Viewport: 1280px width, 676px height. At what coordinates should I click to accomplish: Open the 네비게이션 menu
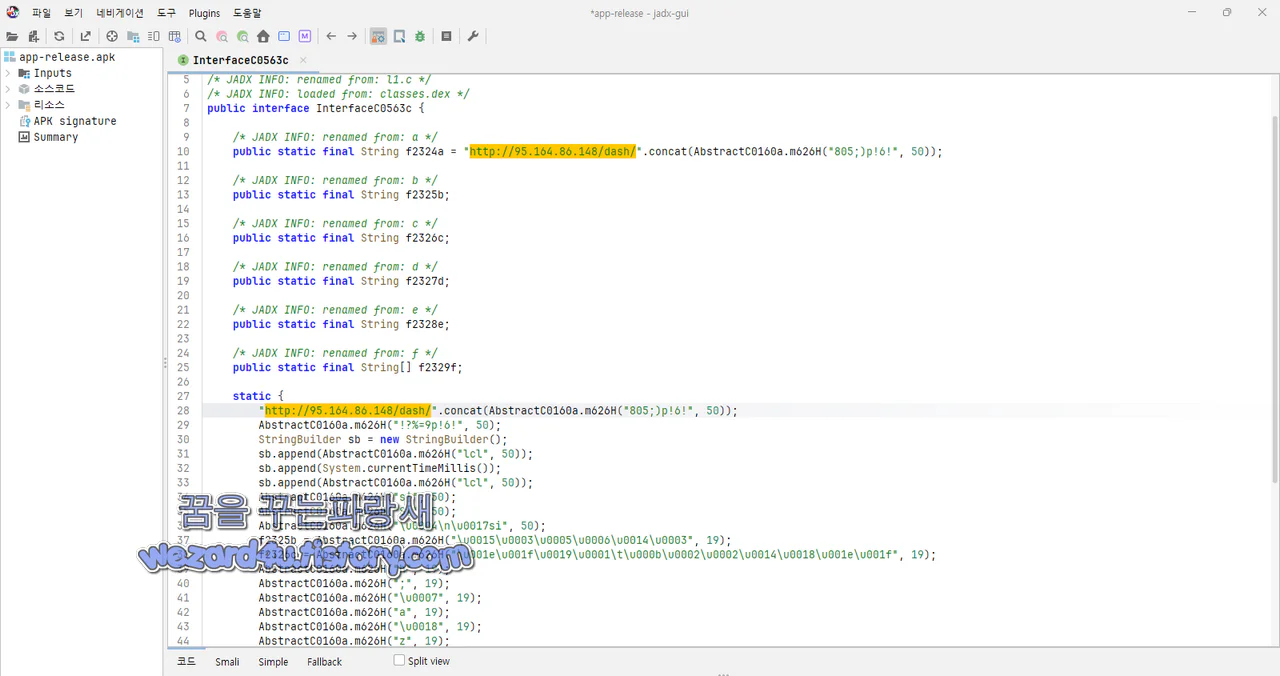click(x=120, y=13)
